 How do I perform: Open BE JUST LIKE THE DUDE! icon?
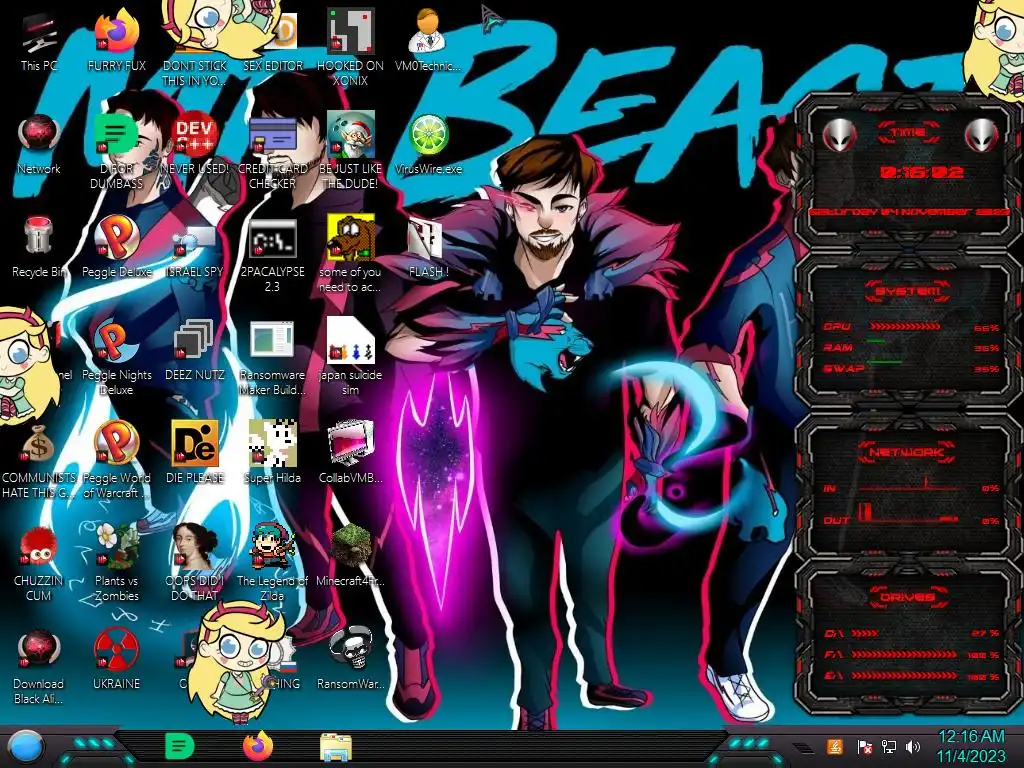(x=351, y=150)
